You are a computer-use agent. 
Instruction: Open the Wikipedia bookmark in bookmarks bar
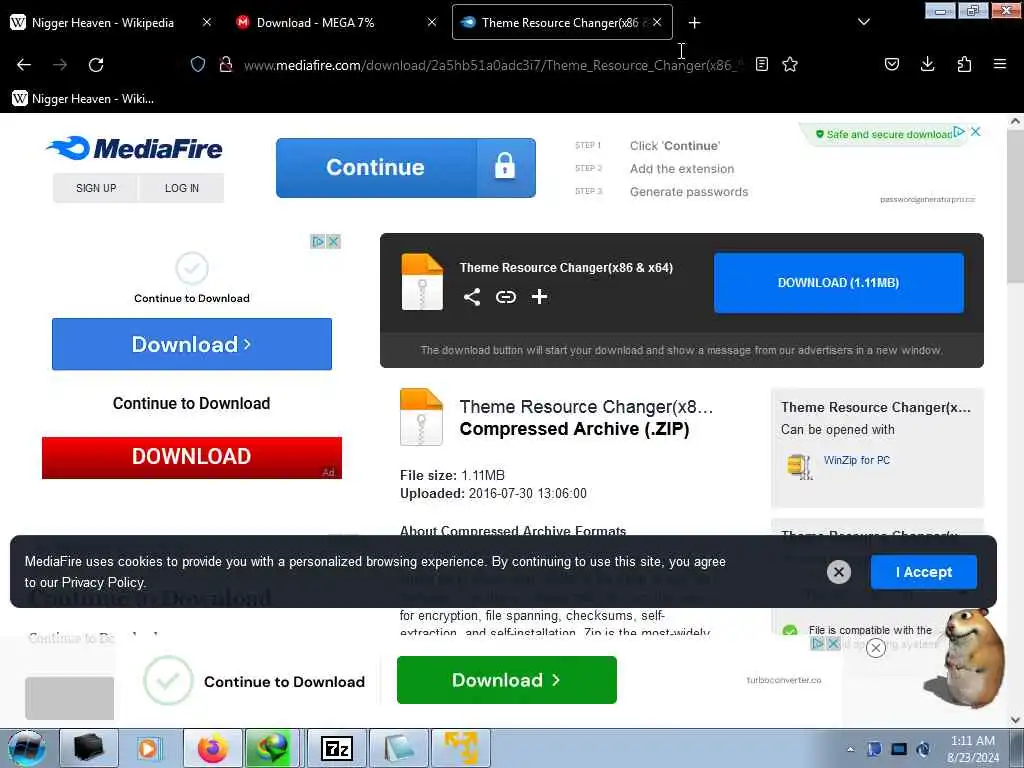click(x=84, y=99)
